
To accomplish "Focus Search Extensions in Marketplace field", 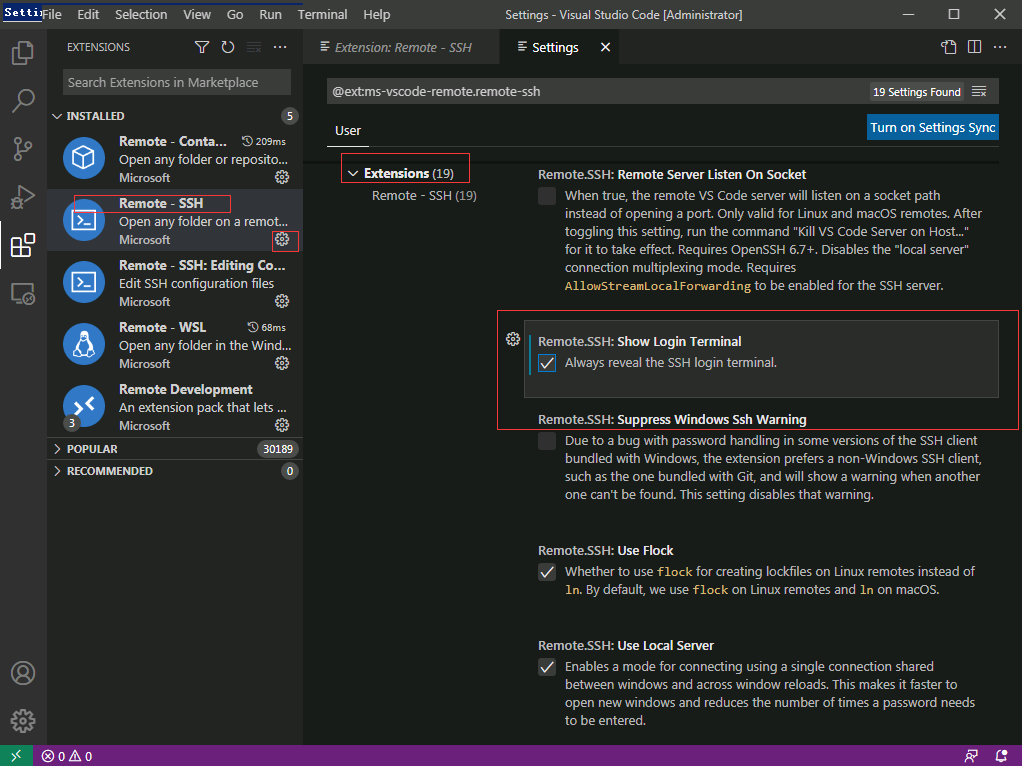I will pos(177,82).
